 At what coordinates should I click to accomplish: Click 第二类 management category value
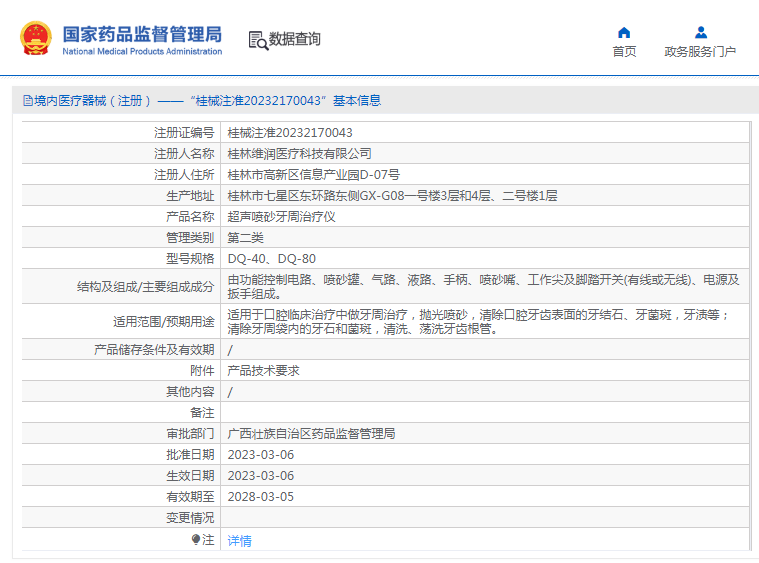tap(245, 238)
